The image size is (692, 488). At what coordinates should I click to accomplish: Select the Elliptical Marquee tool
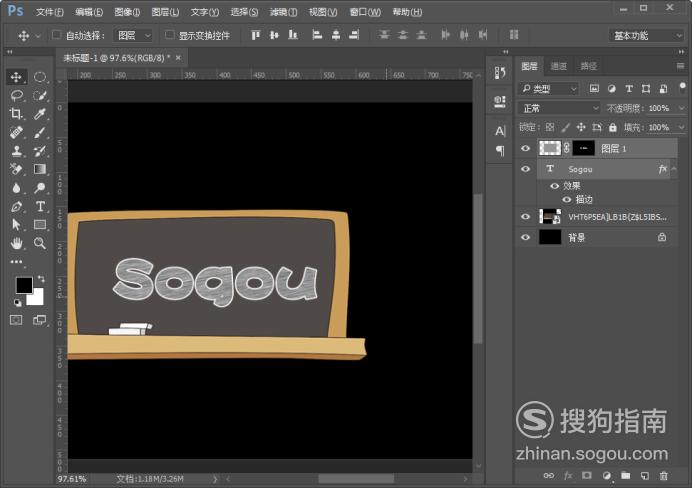40,77
